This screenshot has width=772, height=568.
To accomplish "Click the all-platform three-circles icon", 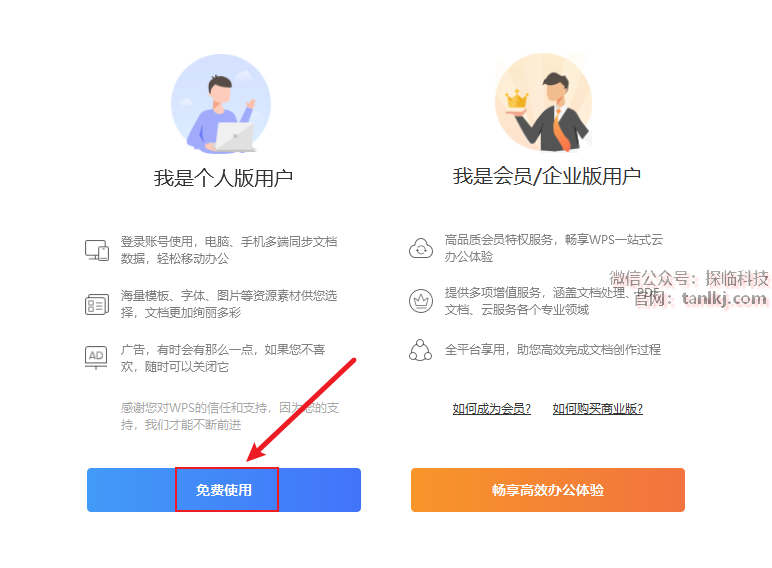I will click(x=420, y=350).
